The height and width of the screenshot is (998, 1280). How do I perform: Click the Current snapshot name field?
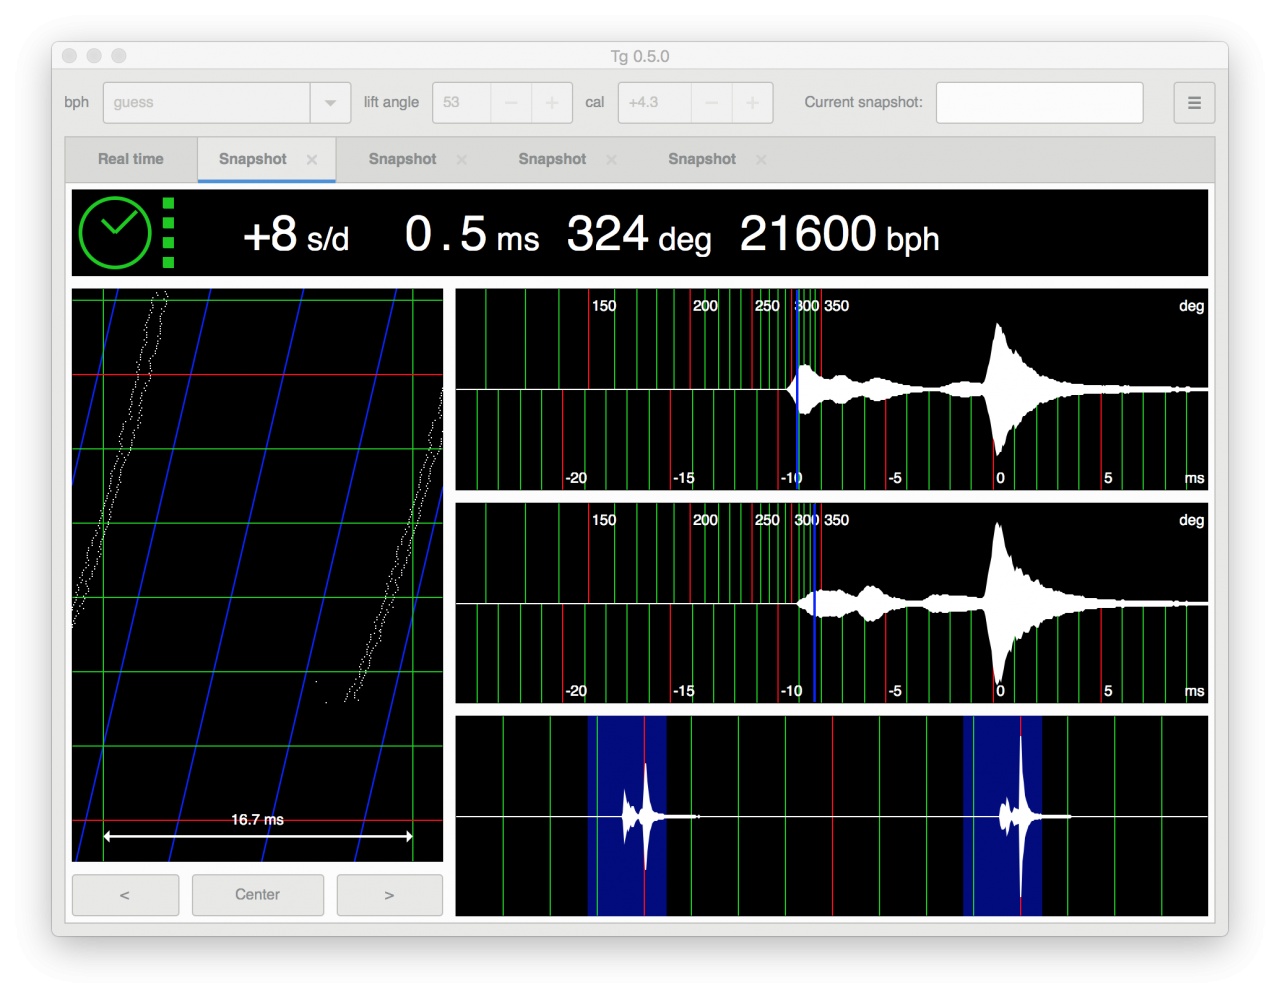[x=1039, y=103]
